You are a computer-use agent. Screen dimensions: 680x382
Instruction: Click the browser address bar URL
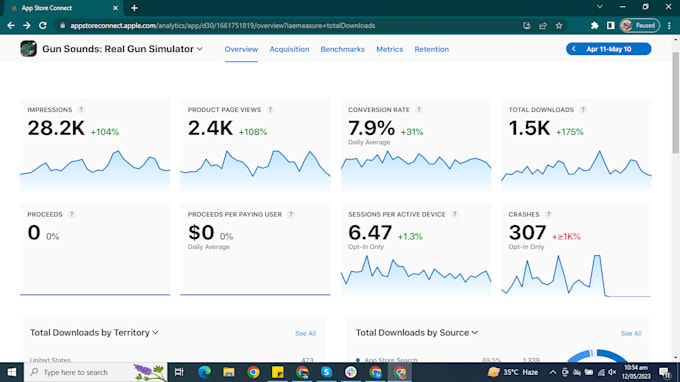222,26
